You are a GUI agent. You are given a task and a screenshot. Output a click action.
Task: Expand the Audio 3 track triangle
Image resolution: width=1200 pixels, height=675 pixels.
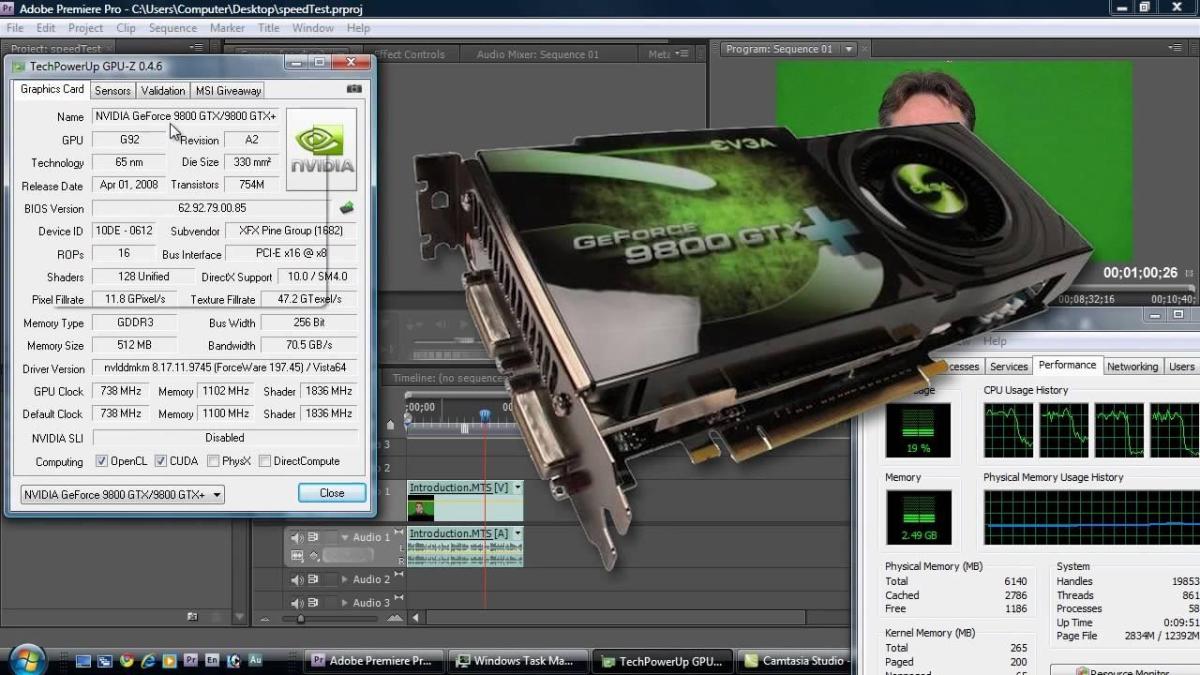coord(345,602)
